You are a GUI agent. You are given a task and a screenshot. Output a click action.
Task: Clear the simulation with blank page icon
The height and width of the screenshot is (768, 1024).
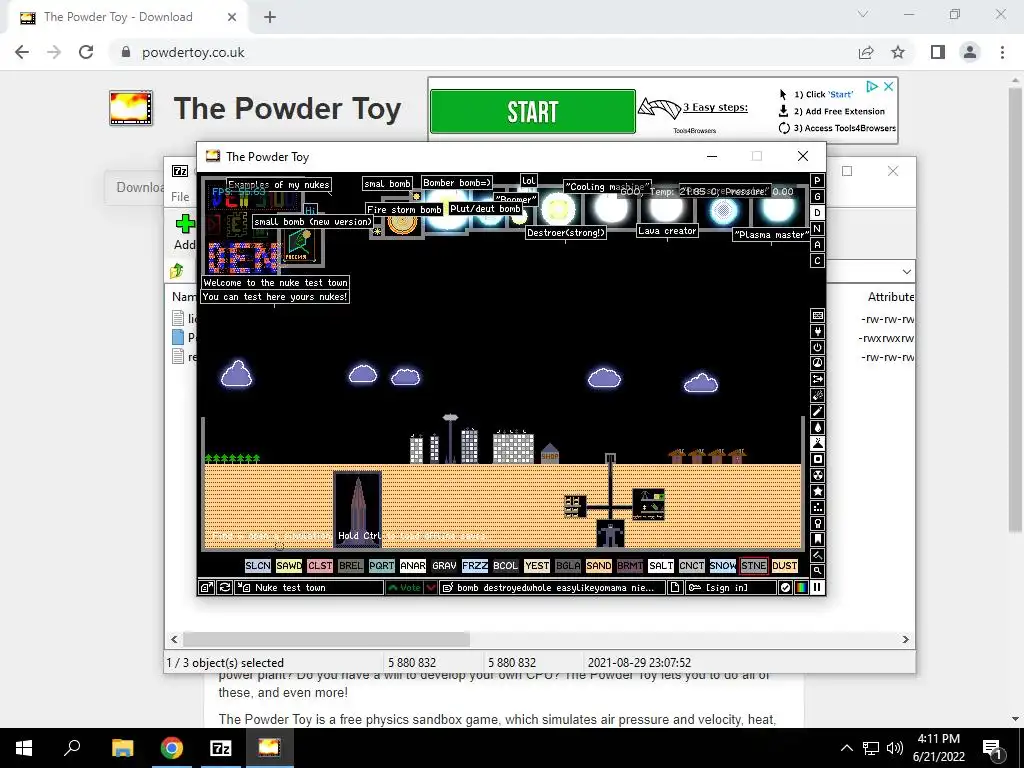675,588
